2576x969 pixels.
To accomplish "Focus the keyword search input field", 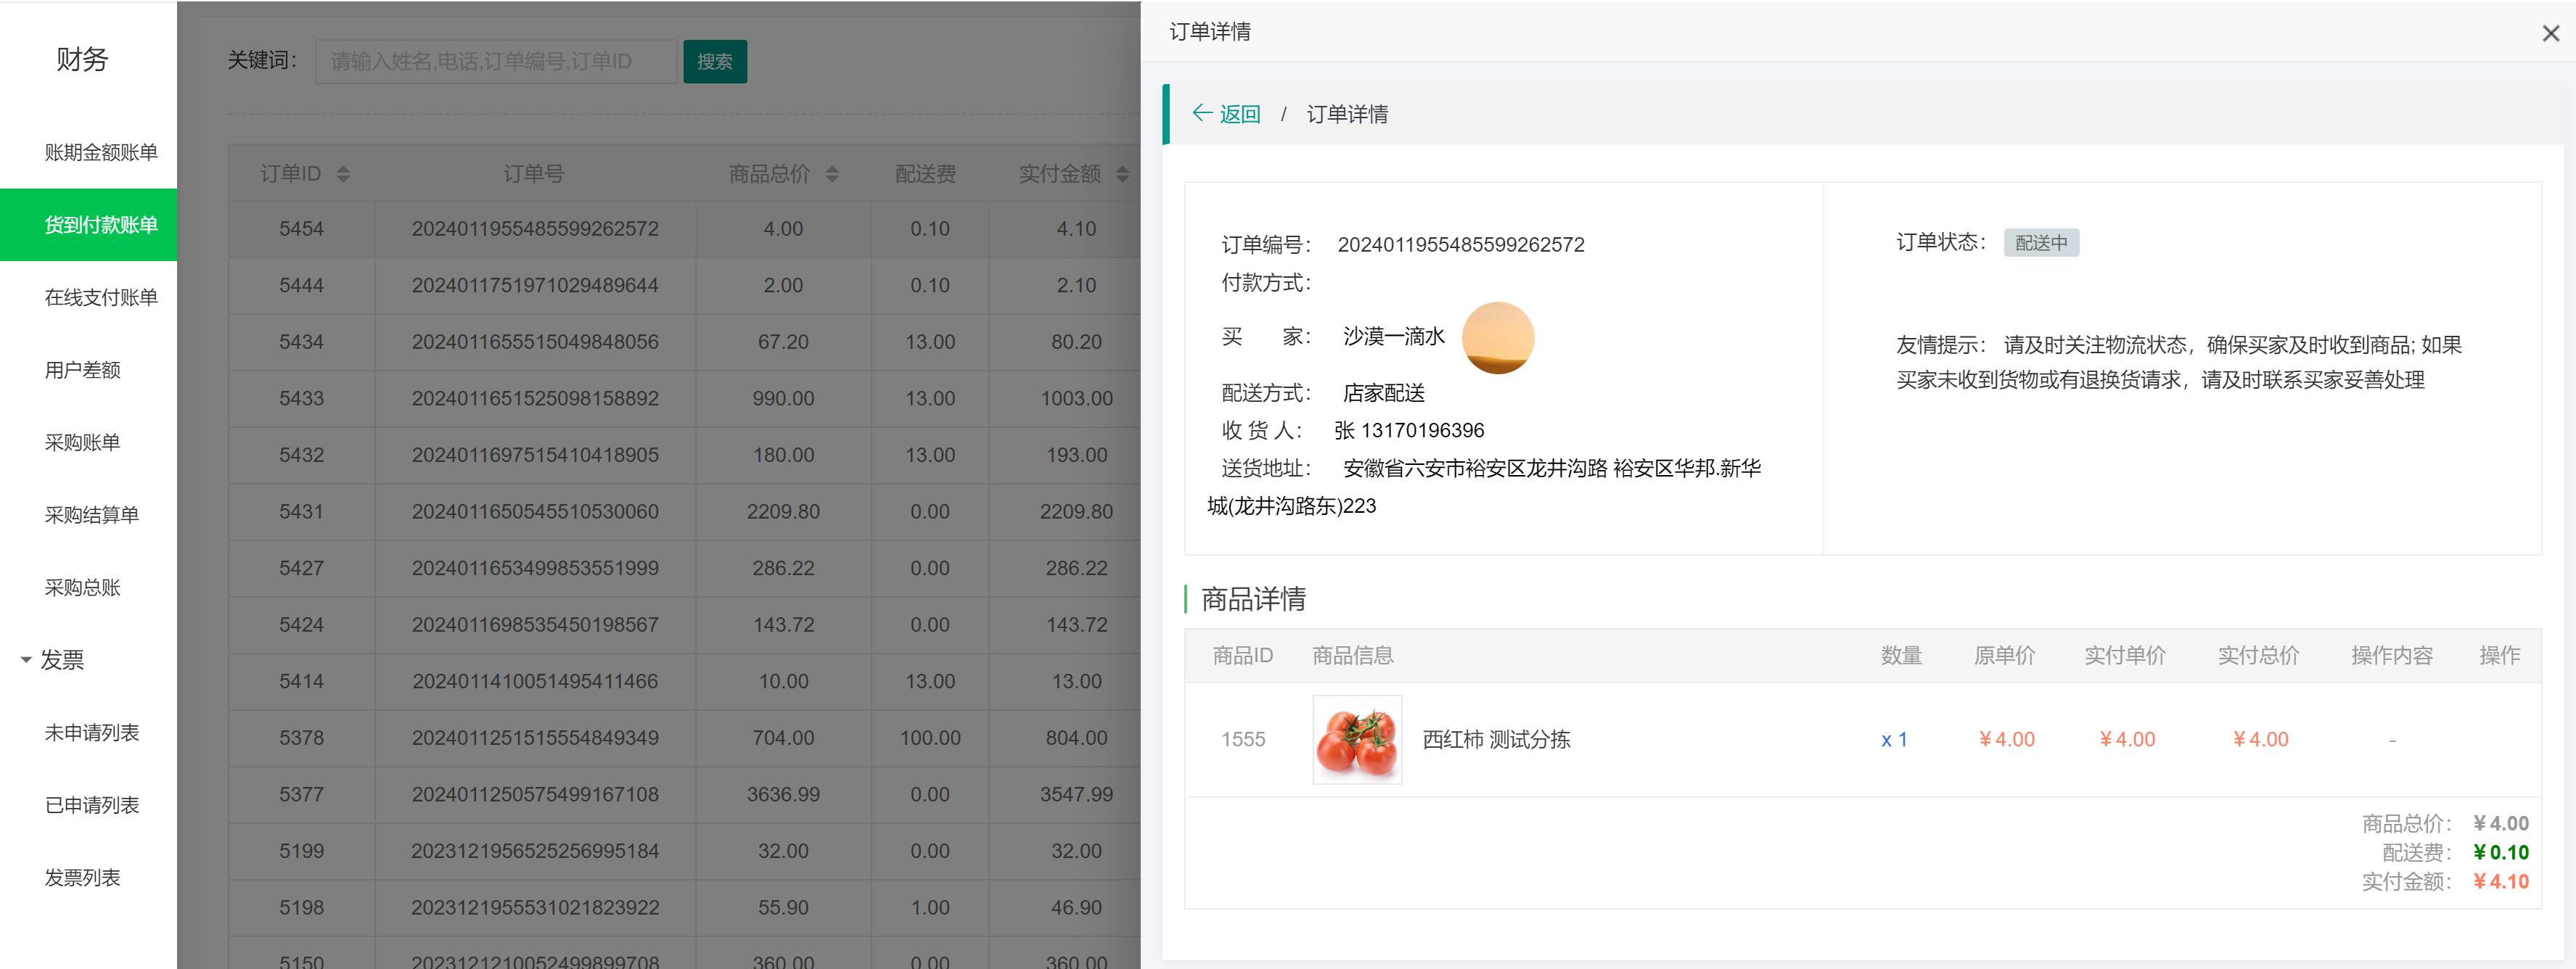I will [495, 62].
